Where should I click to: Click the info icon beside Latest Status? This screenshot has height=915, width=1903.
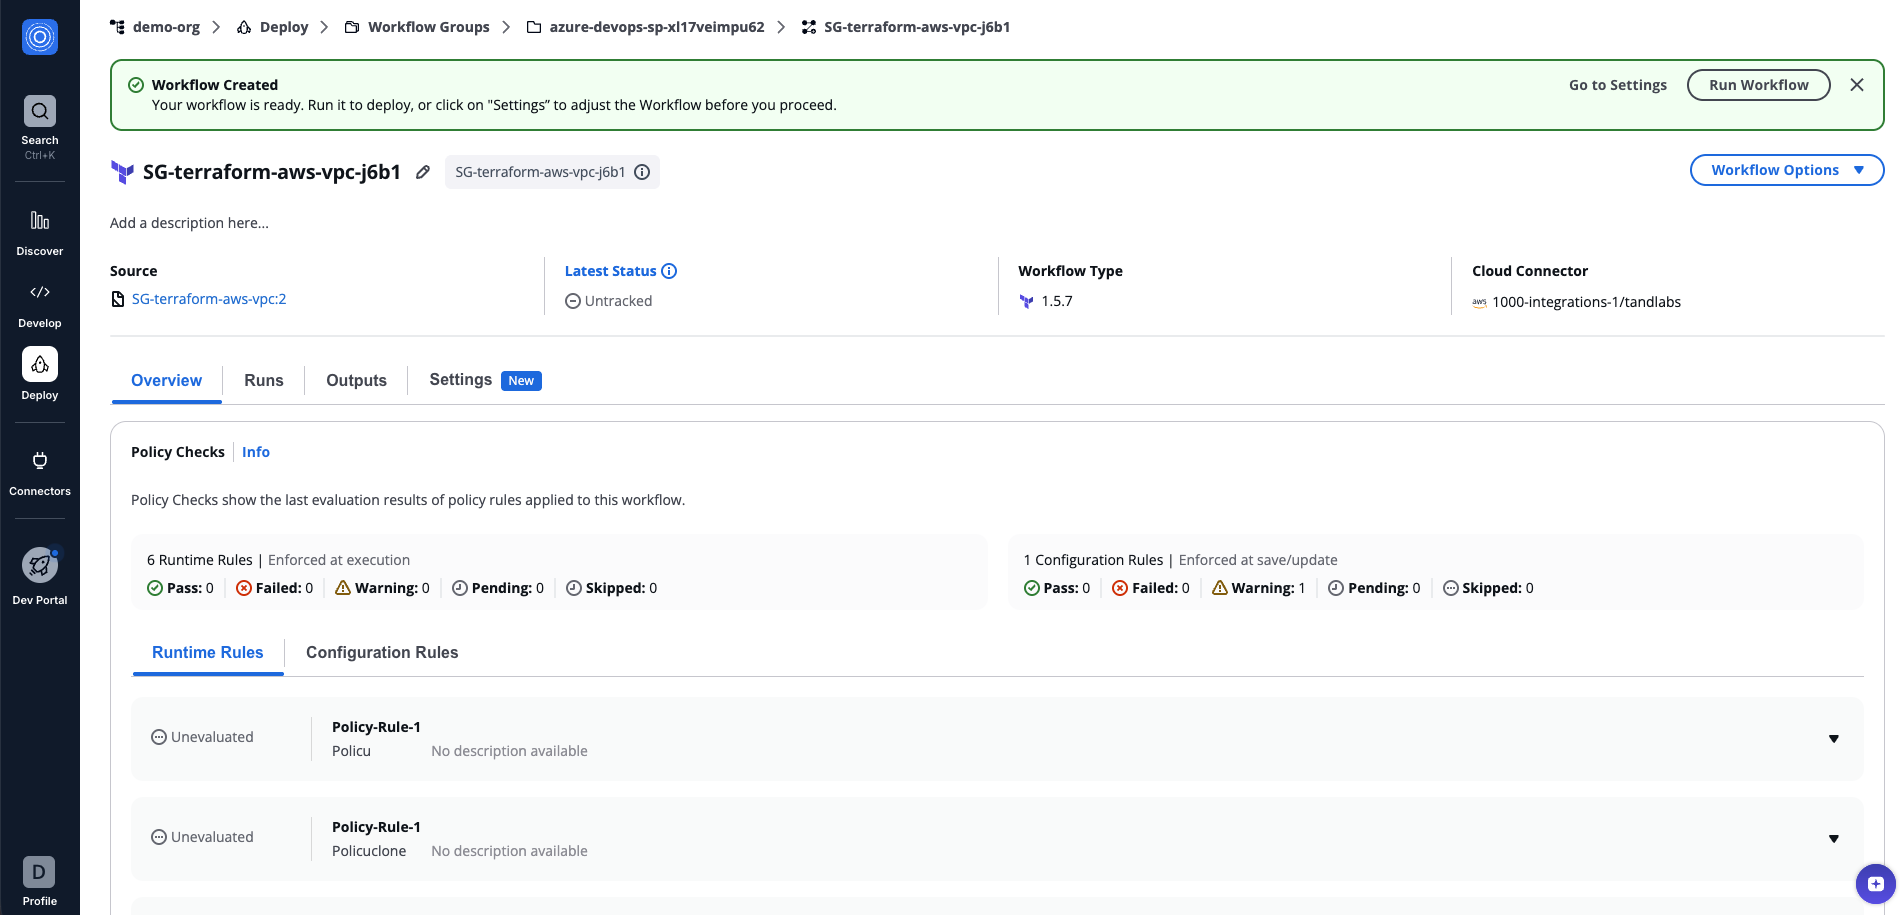668,271
